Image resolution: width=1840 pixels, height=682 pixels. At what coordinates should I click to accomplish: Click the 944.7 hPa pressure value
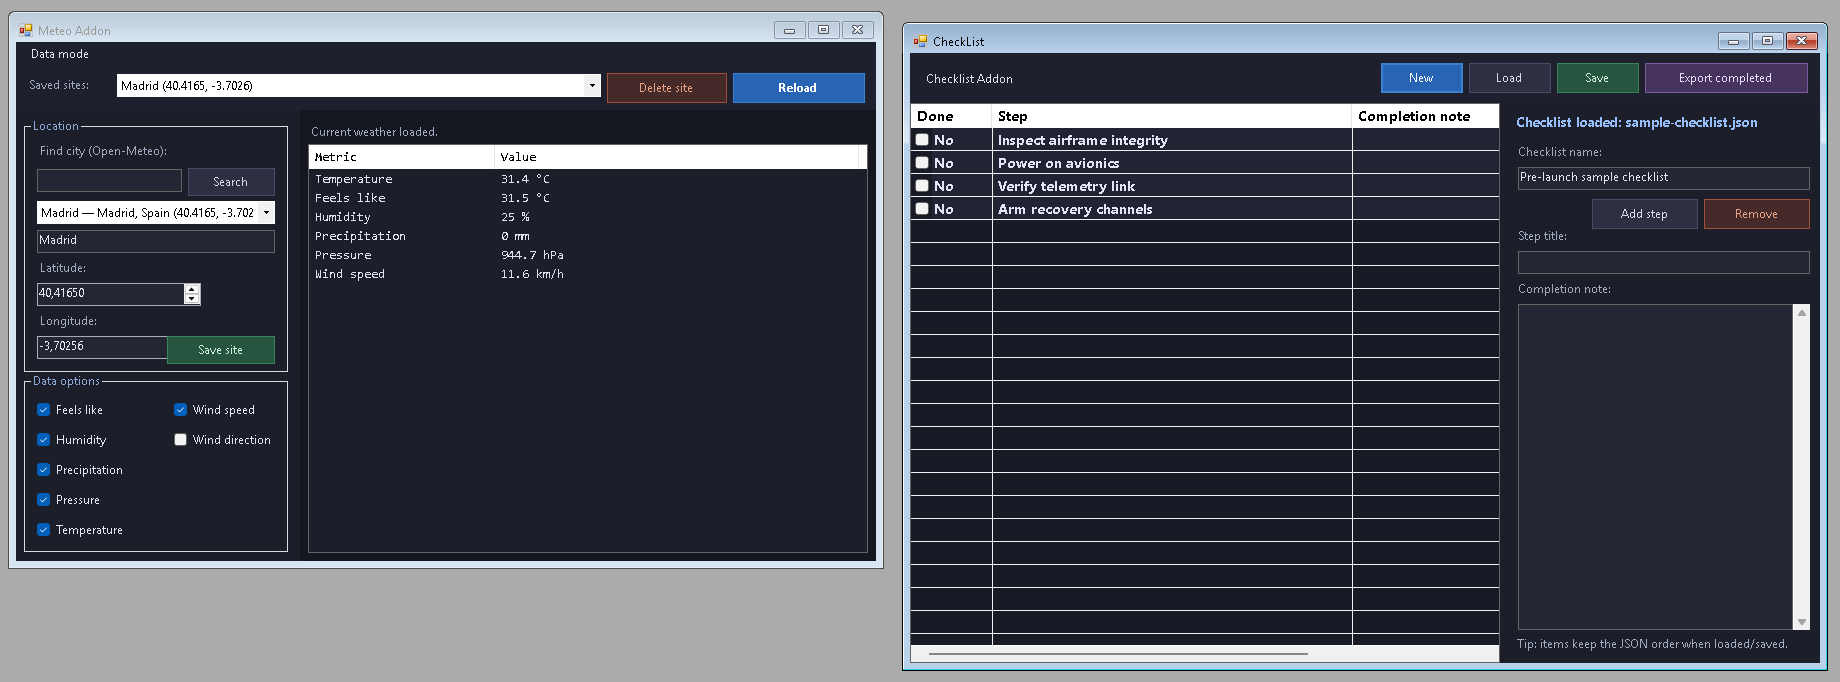[x=532, y=255]
